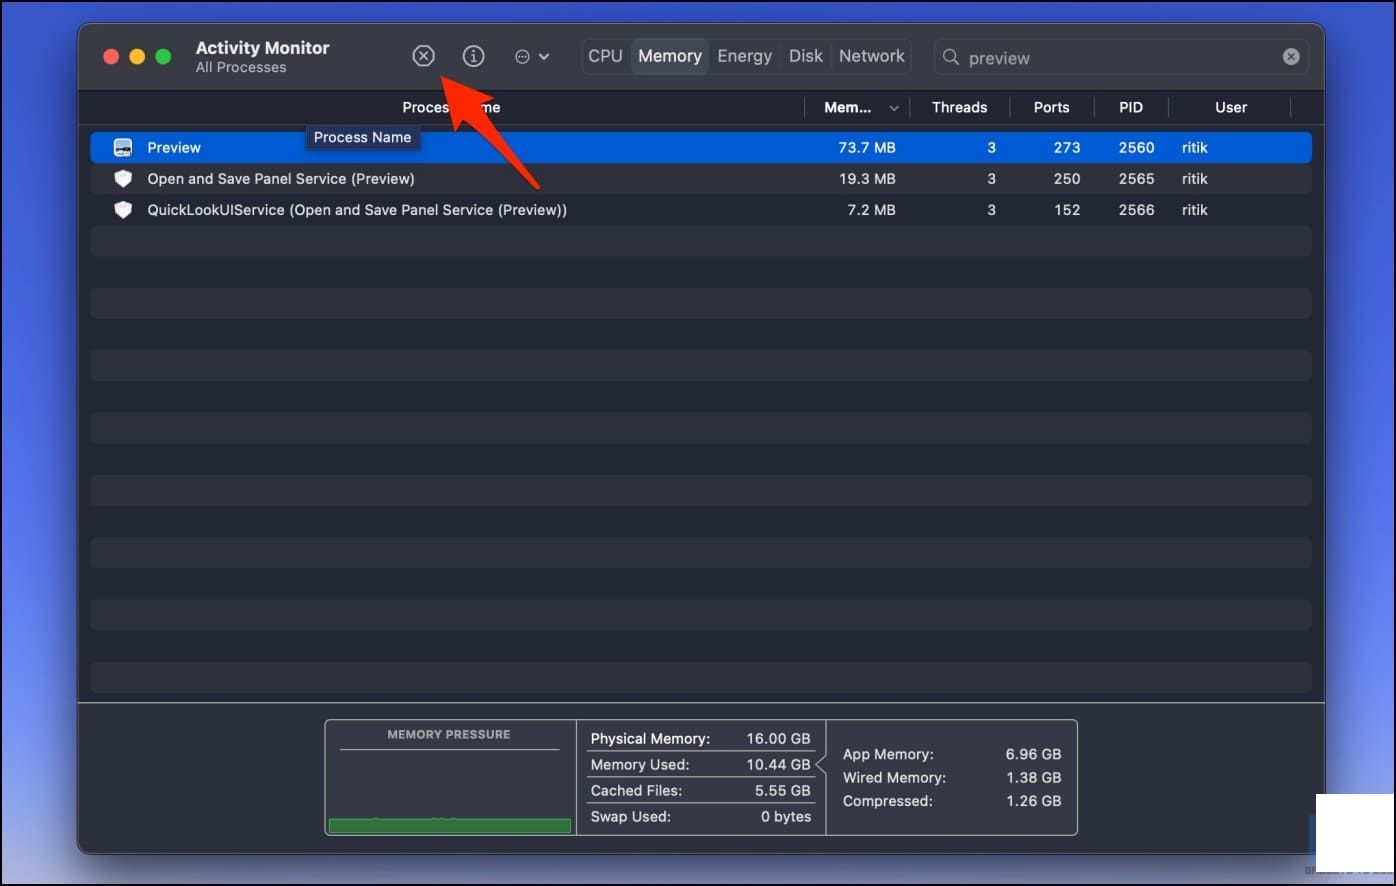1396x886 pixels.
Task: Click the Preview app icon in list
Action: click(123, 147)
